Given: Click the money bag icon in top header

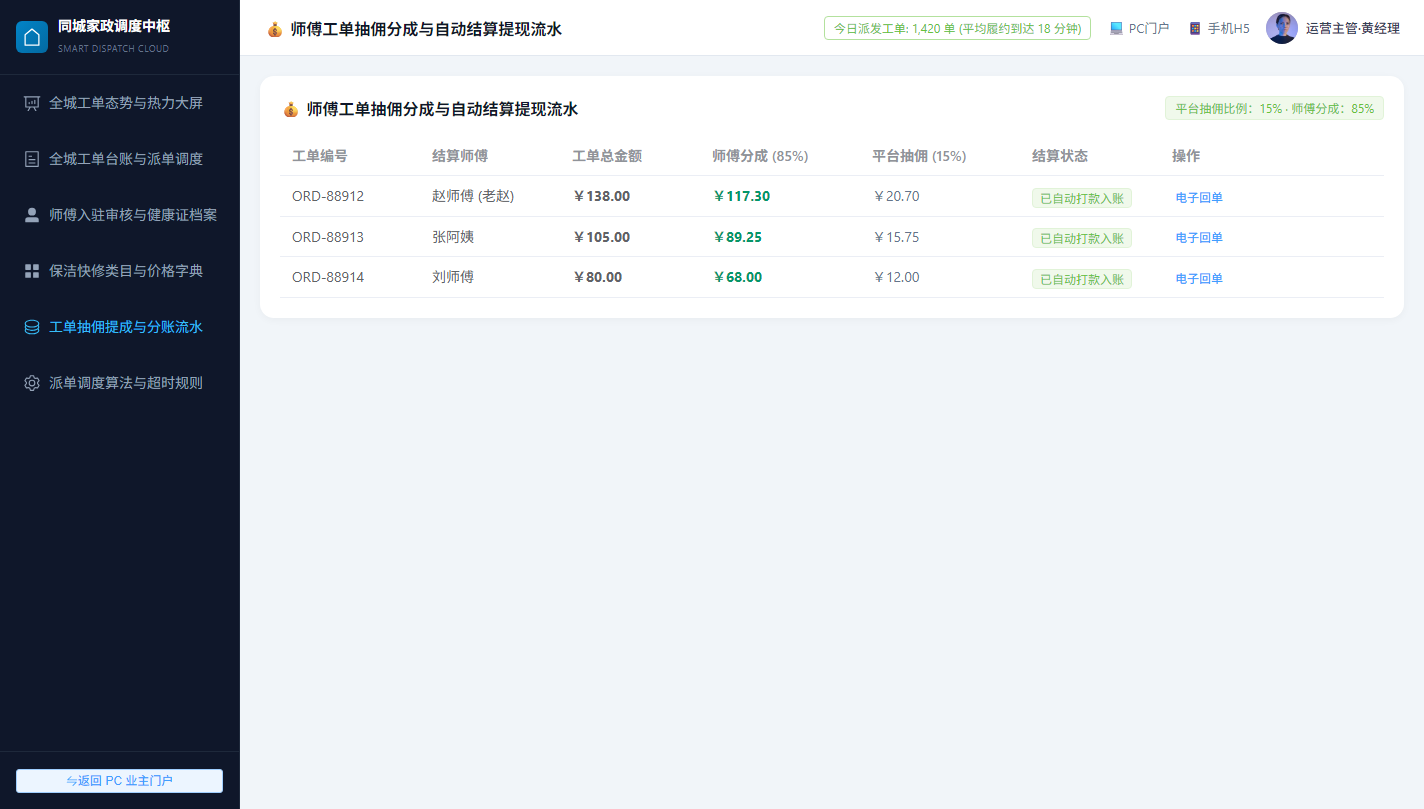Looking at the screenshot, I should 275,30.
